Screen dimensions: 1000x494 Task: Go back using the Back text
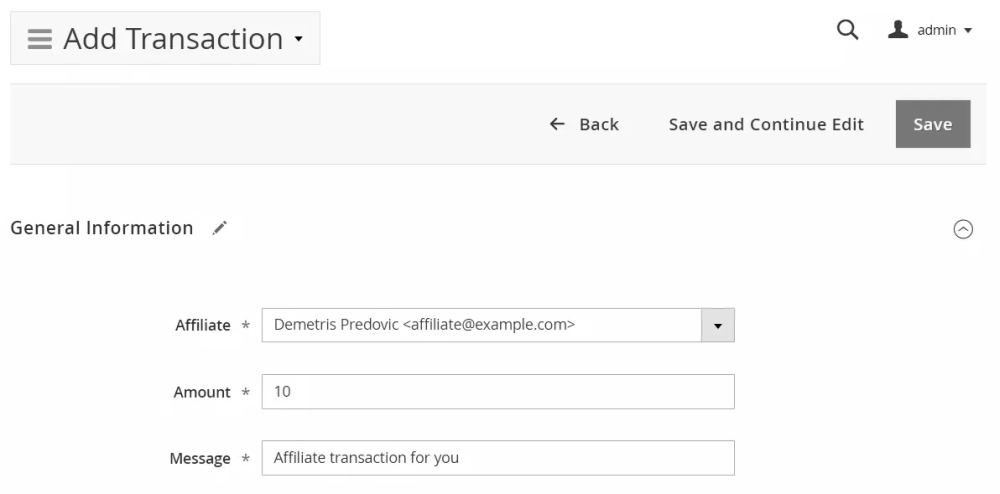(599, 124)
